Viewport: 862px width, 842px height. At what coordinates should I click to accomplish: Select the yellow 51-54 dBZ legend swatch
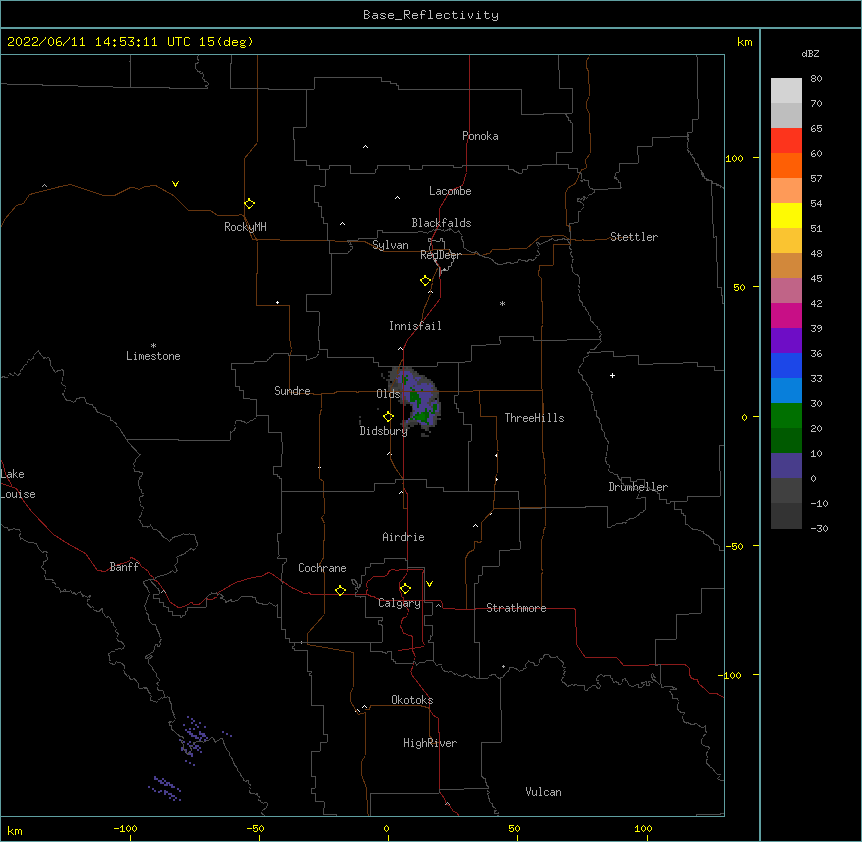click(x=786, y=215)
